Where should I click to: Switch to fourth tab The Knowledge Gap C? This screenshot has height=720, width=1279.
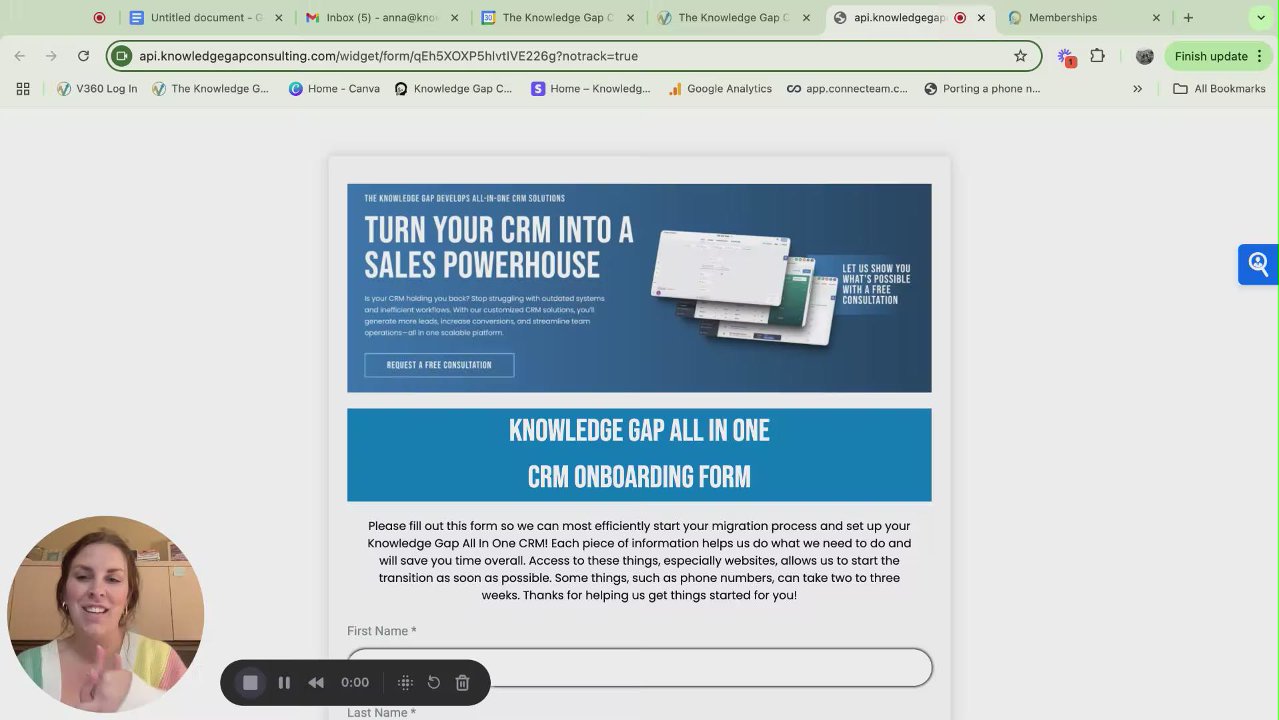[734, 17]
